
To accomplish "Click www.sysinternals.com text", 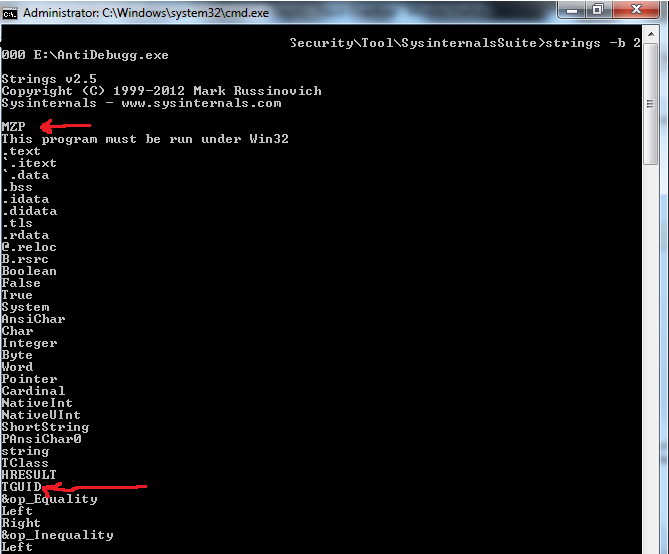I will 201,103.
